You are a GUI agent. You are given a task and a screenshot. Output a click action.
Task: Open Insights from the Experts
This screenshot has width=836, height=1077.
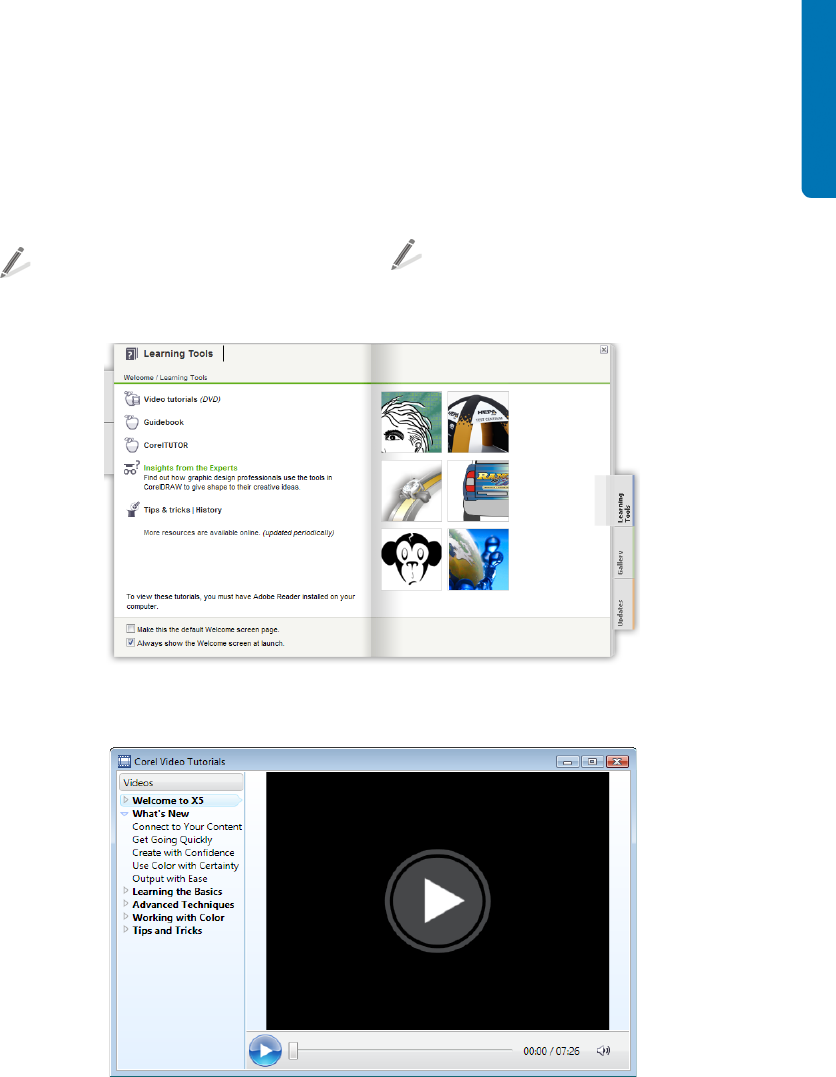pos(190,468)
